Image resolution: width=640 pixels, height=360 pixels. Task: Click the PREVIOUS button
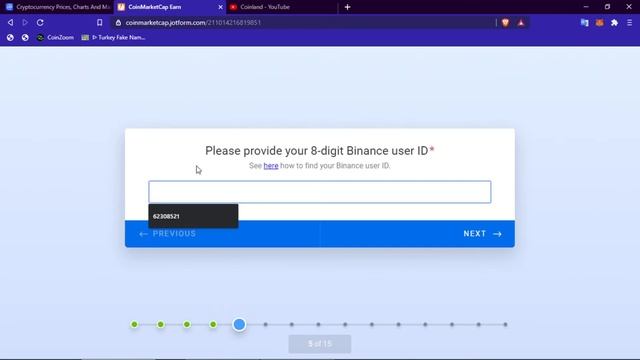point(168,234)
